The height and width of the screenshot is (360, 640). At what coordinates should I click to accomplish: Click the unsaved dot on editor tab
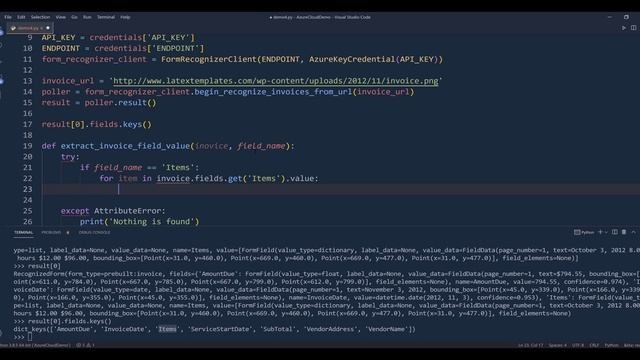(x=48, y=28)
